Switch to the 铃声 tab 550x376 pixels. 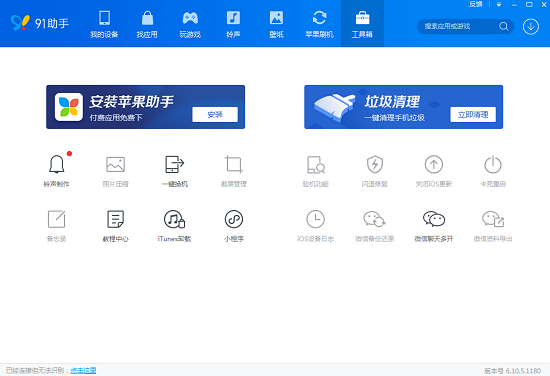233,24
